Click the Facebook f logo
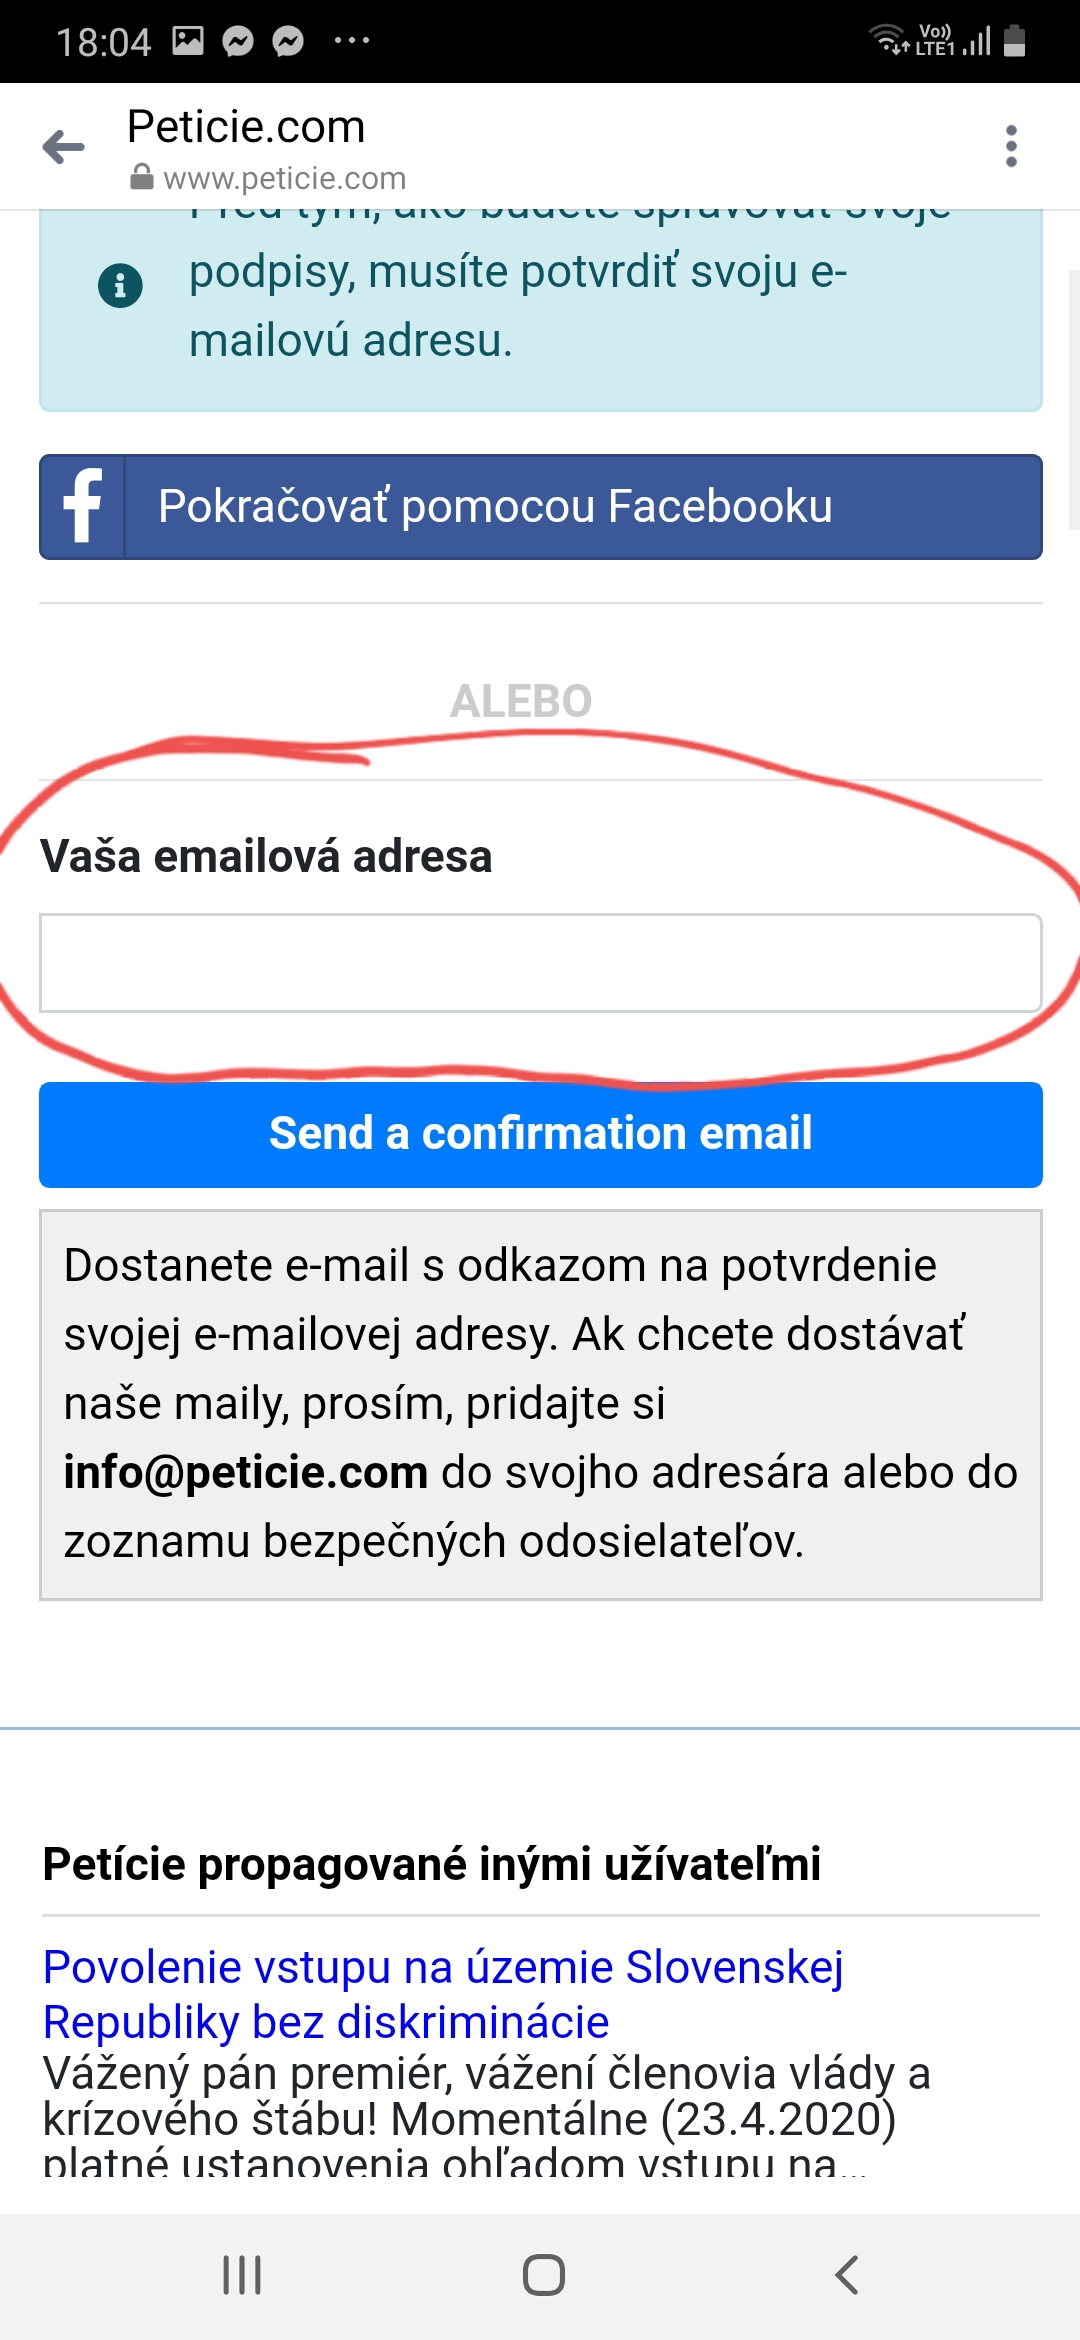This screenshot has height=2340, width=1080. [x=83, y=506]
